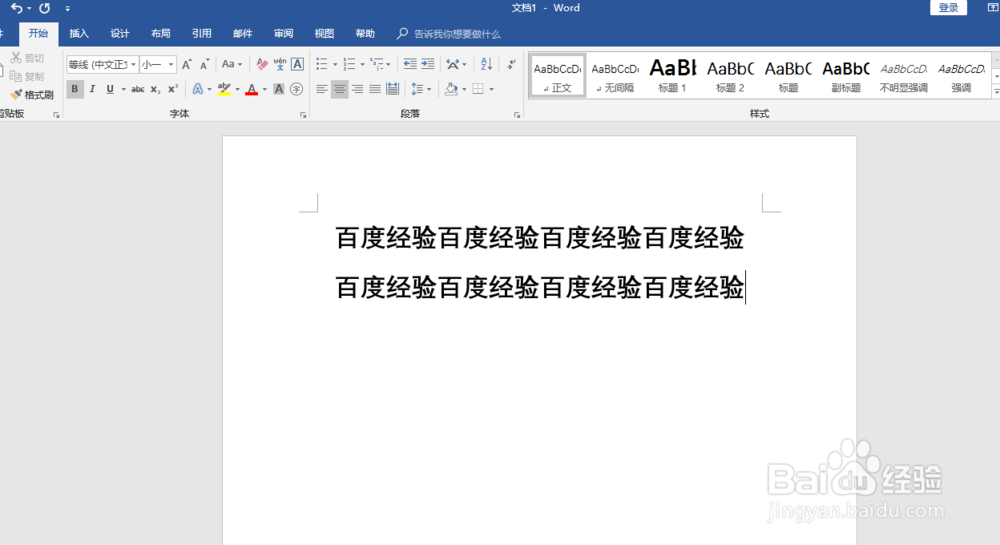Viewport: 1000px width, 545px height.
Task: Open the 布局 ribbon tab
Action: (161, 34)
